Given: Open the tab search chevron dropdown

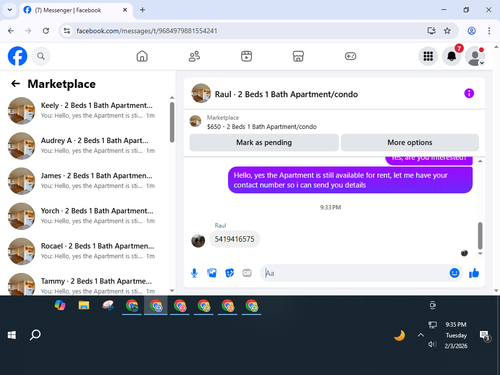Looking at the screenshot, I should (x=10, y=10).
